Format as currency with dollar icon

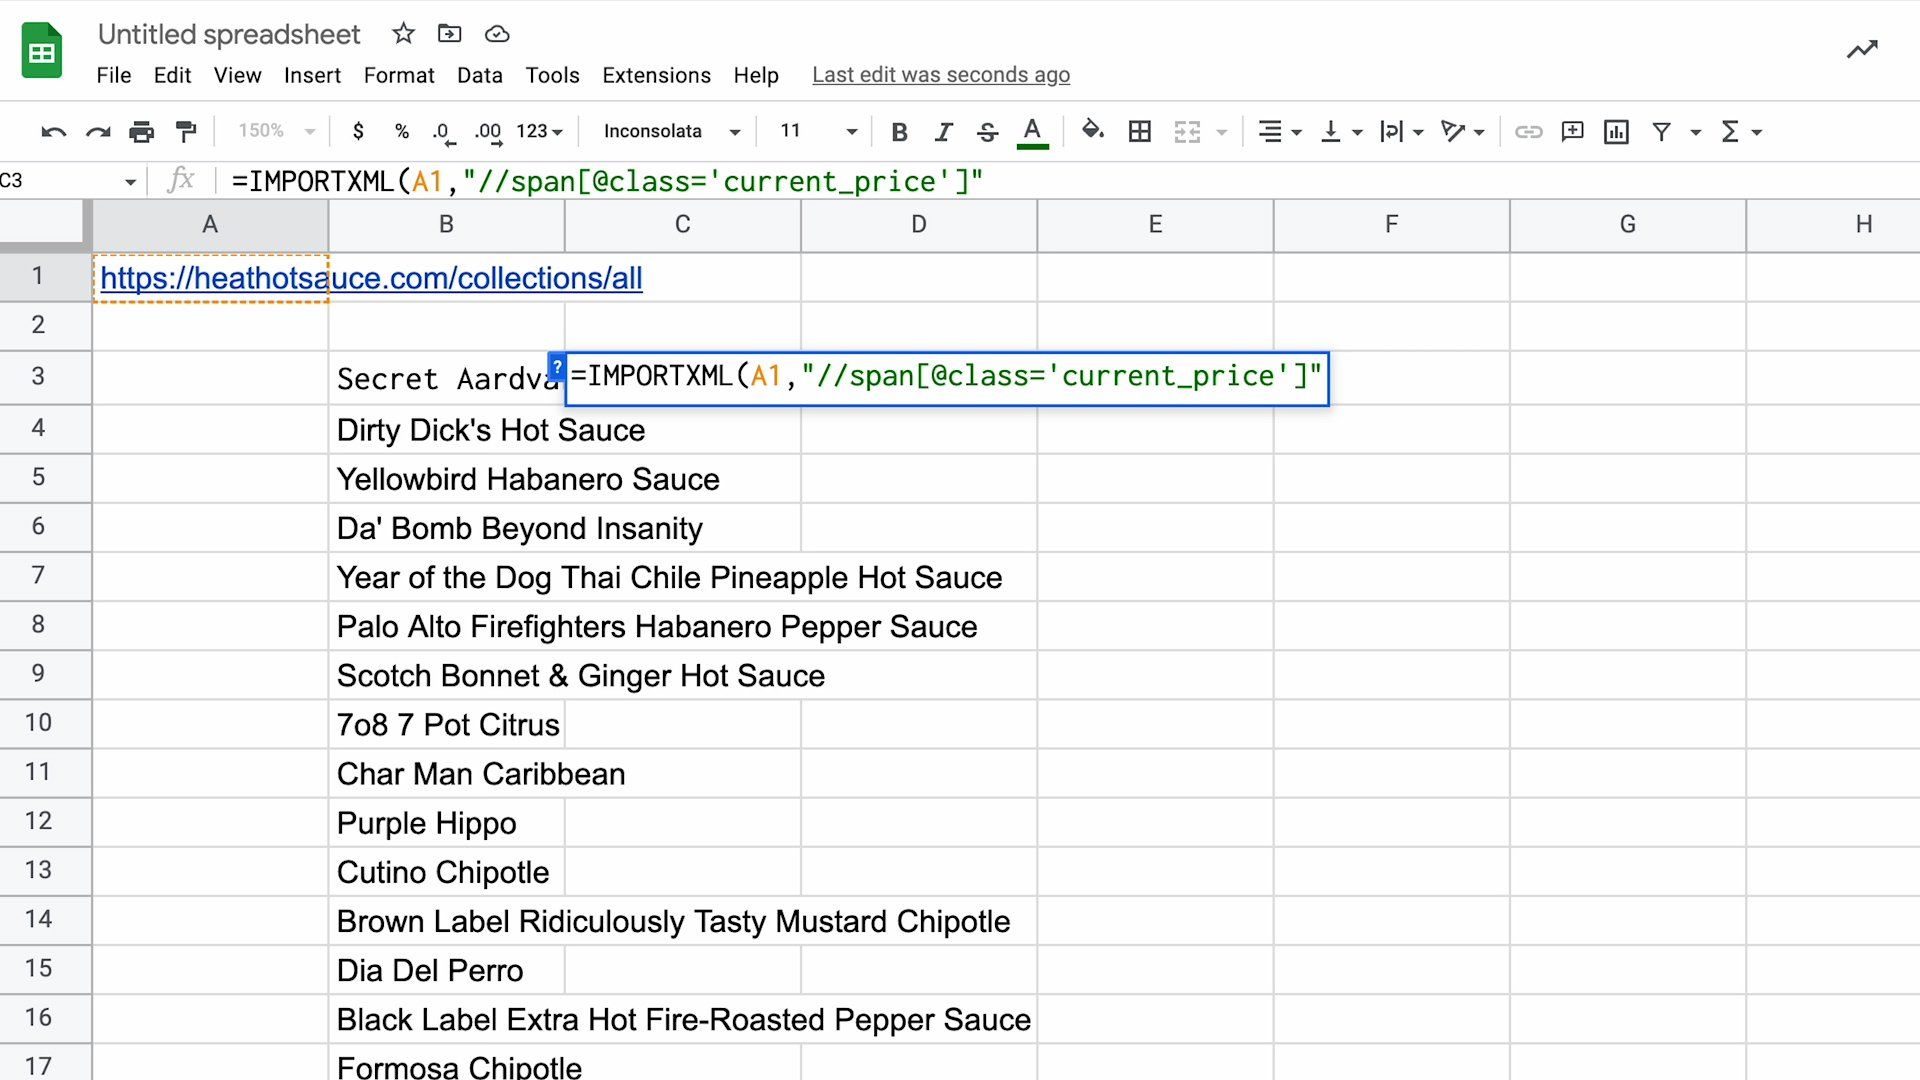(359, 131)
